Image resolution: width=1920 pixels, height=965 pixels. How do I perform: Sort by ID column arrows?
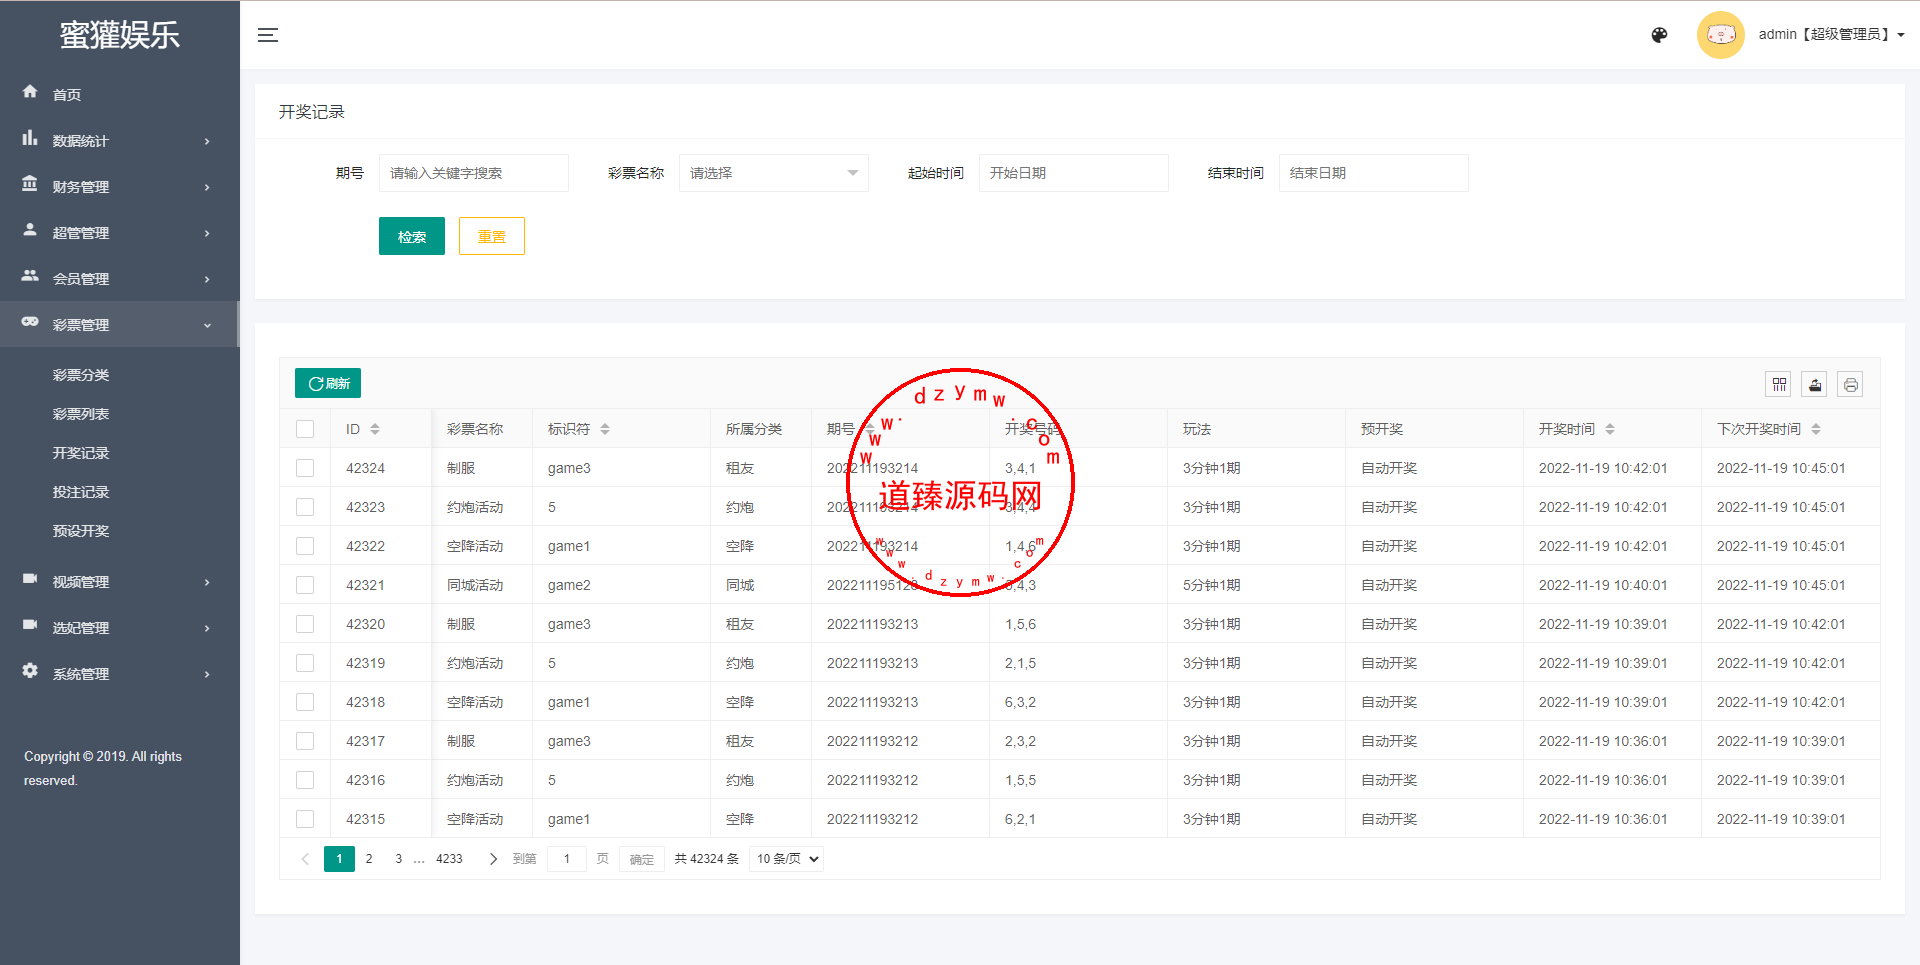375,429
